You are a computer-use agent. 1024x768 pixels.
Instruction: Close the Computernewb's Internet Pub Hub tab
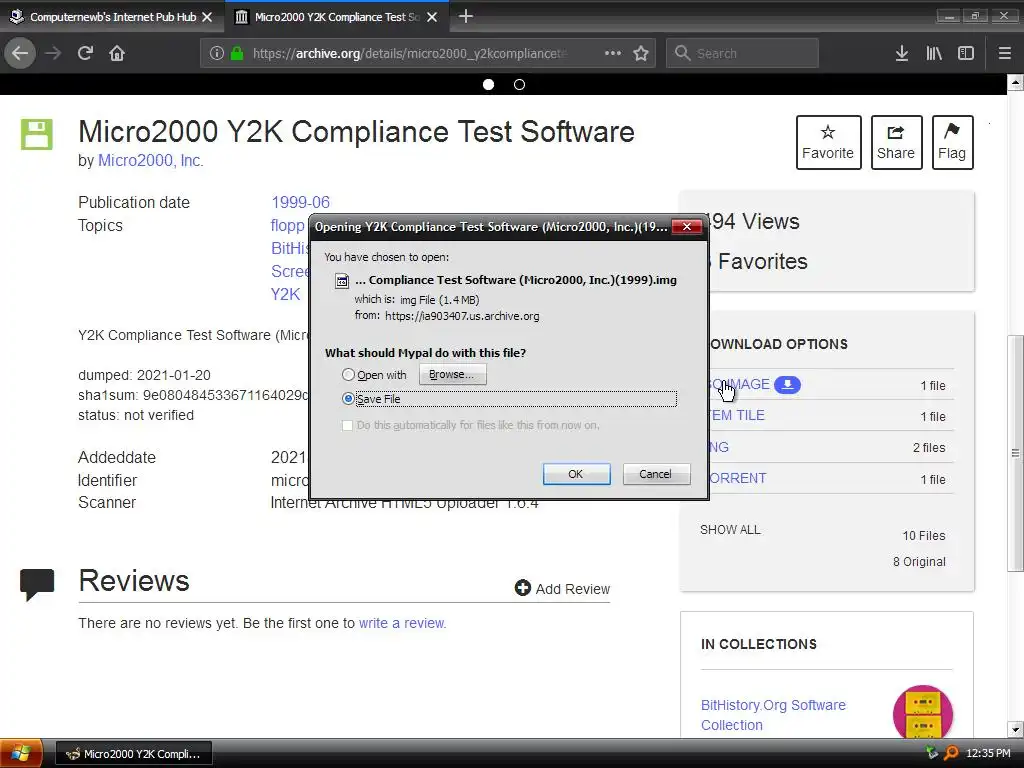click(207, 17)
